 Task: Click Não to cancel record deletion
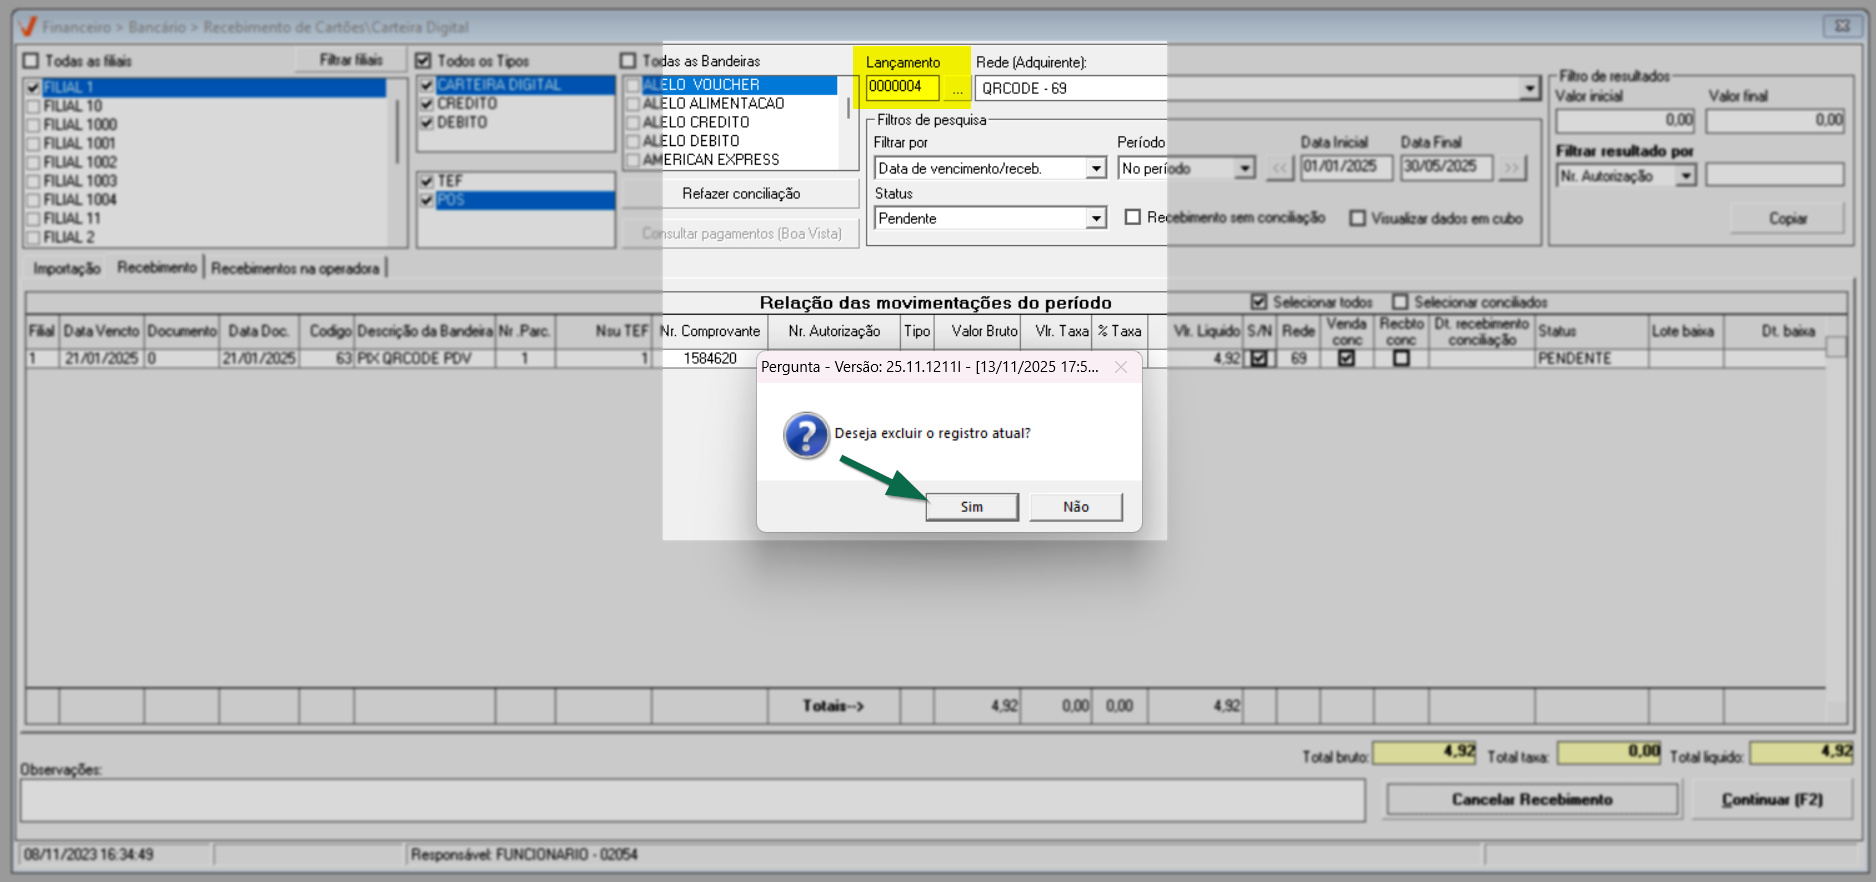click(x=1076, y=507)
